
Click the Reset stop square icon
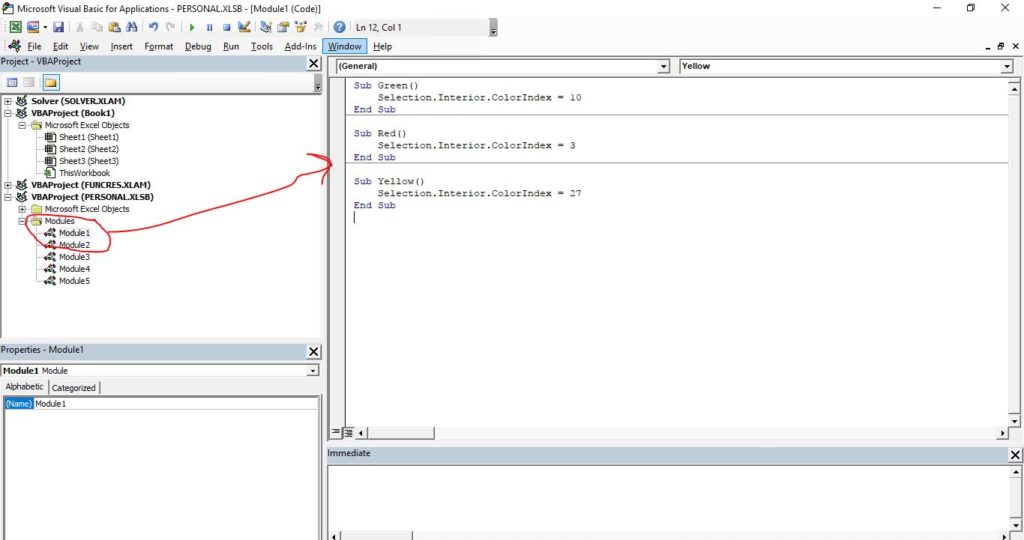coord(227,27)
